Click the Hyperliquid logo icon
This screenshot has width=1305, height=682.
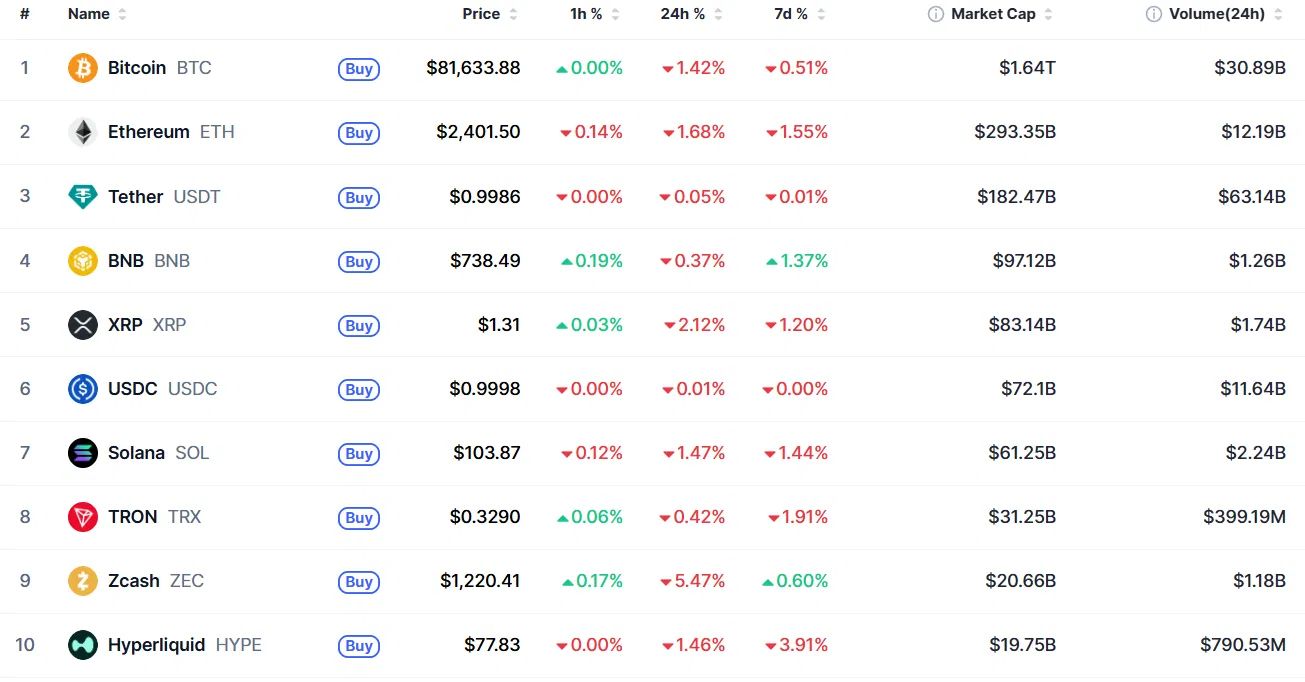click(x=83, y=644)
